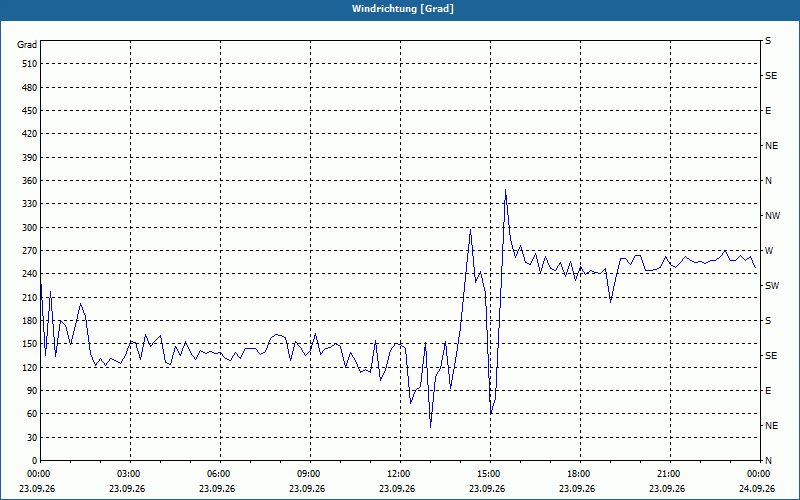The height and width of the screenshot is (500, 800).
Task: Click the 24.09.26 date label
Action: (757, 489)
